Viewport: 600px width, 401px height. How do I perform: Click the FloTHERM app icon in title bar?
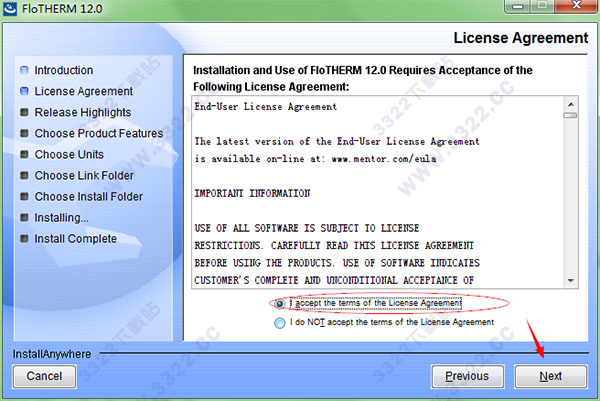coord(10,8)
